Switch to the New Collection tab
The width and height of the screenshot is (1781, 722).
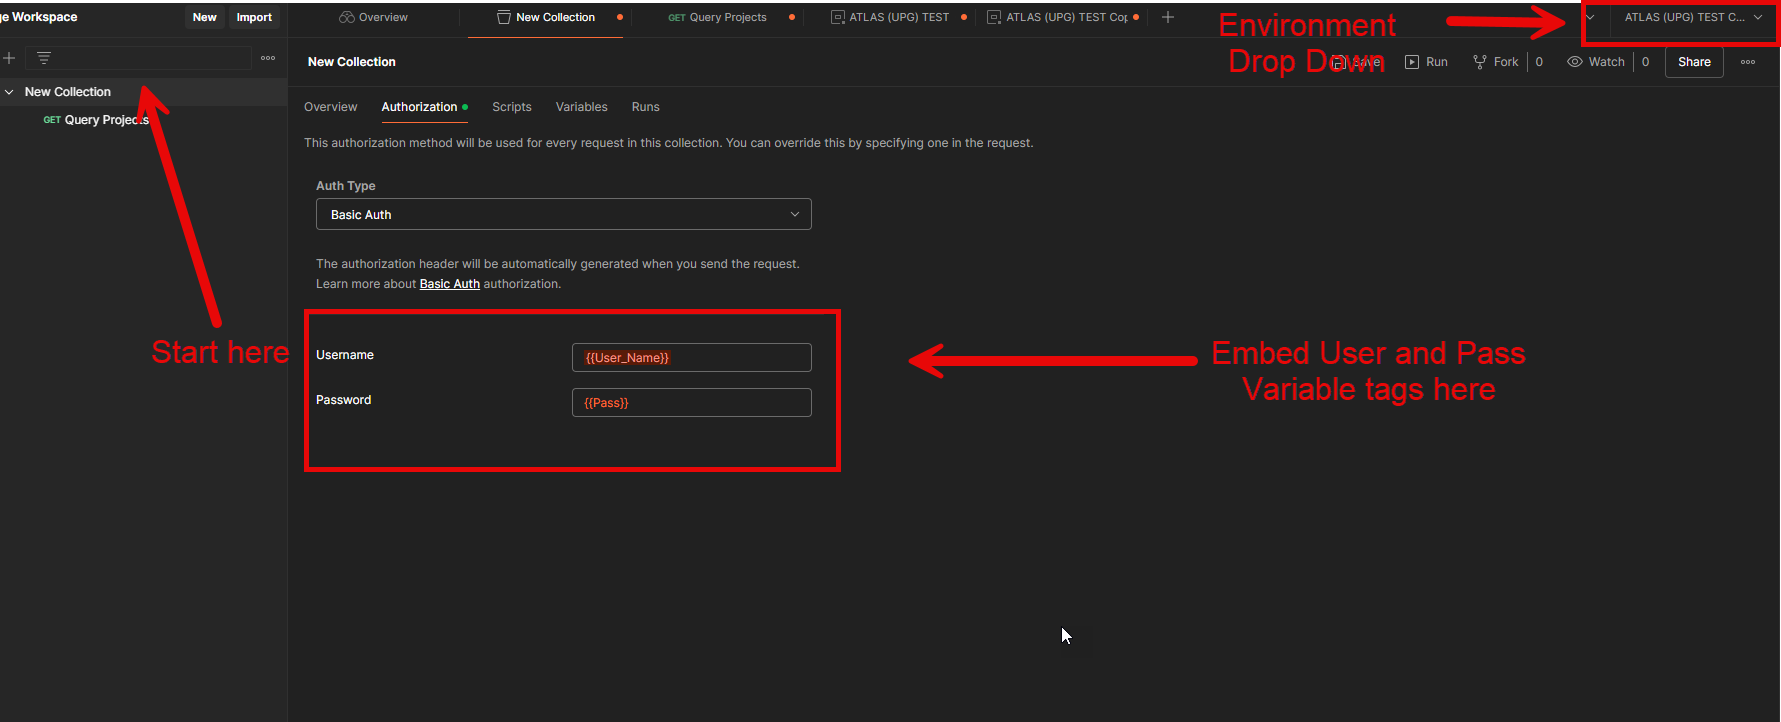point(546,17)
